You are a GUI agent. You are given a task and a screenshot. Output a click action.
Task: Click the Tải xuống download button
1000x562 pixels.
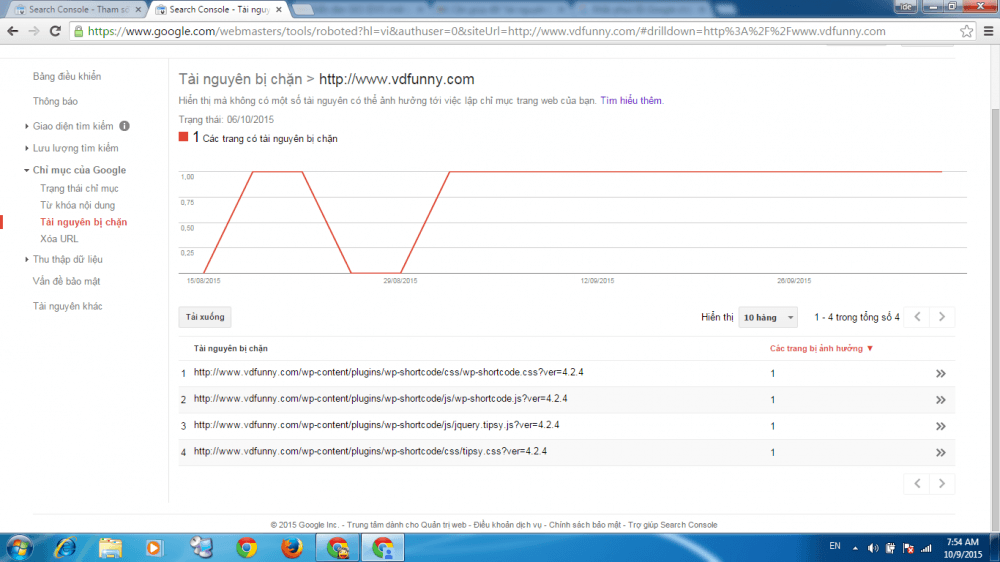click(x=205, y=317)
